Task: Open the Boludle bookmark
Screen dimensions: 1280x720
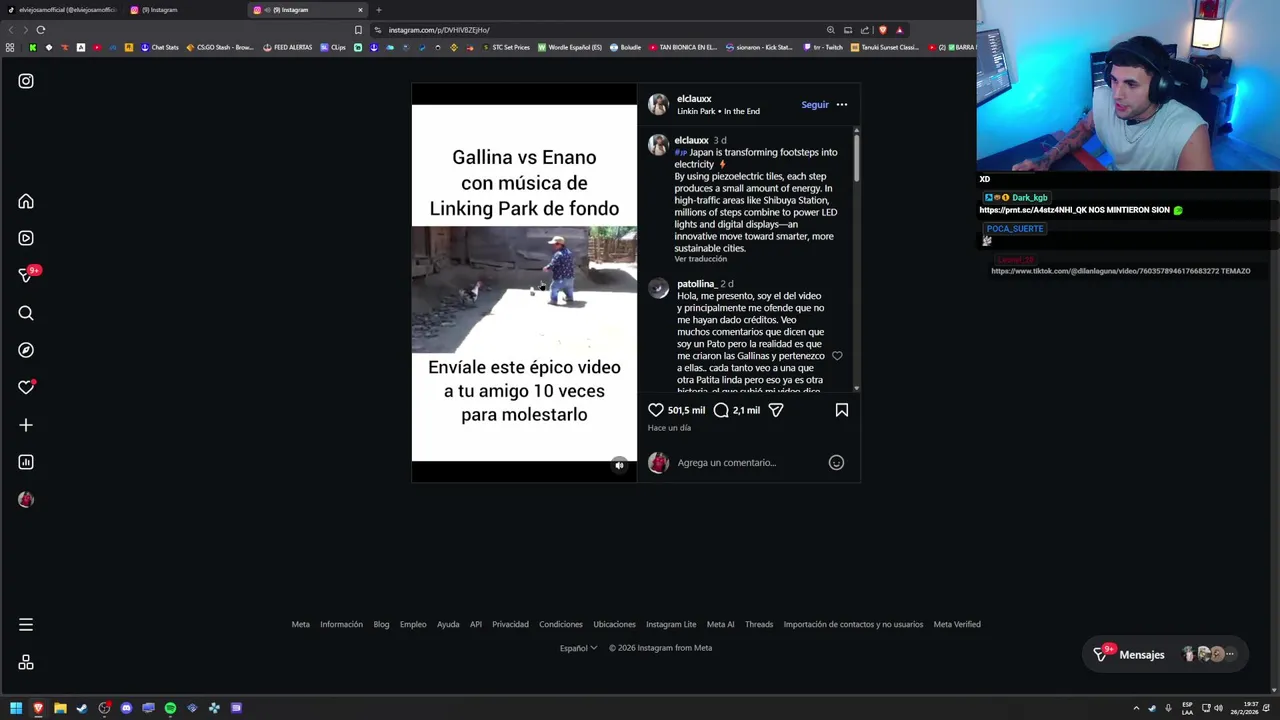Action: click(626, 47)
